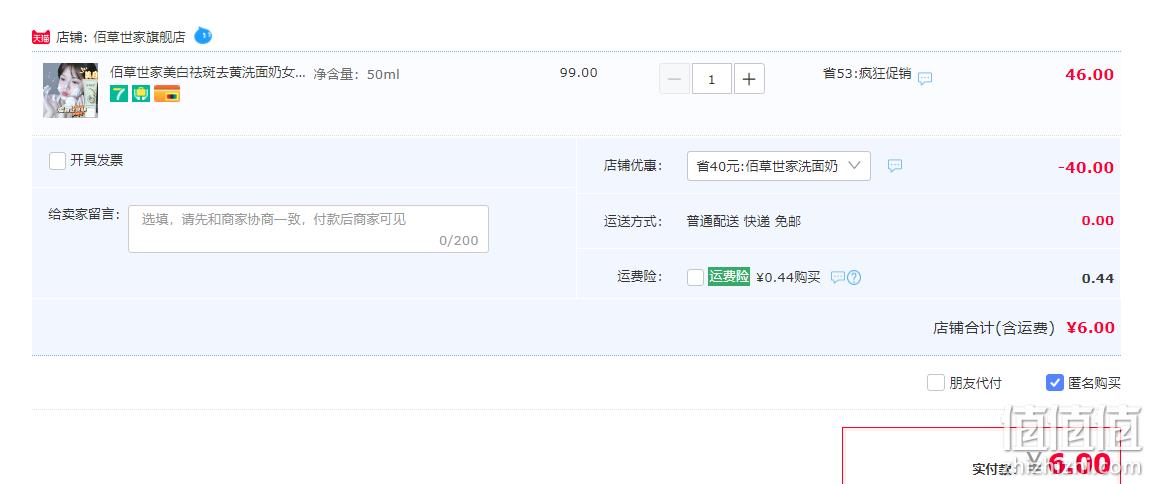Increase the quantity with the plus button
Screen dimensions: 1151x484
pos(749,79)
